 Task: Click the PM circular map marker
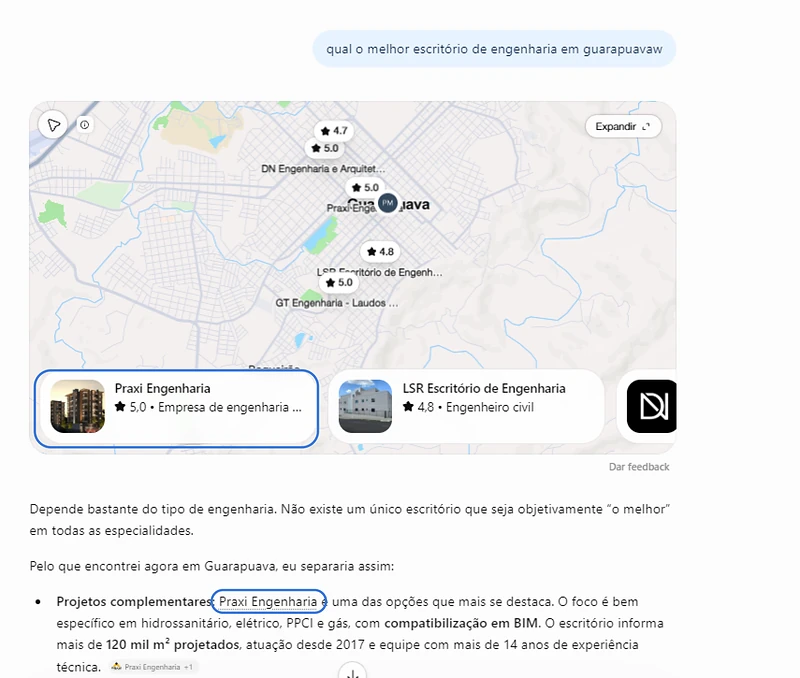point(388,203)
